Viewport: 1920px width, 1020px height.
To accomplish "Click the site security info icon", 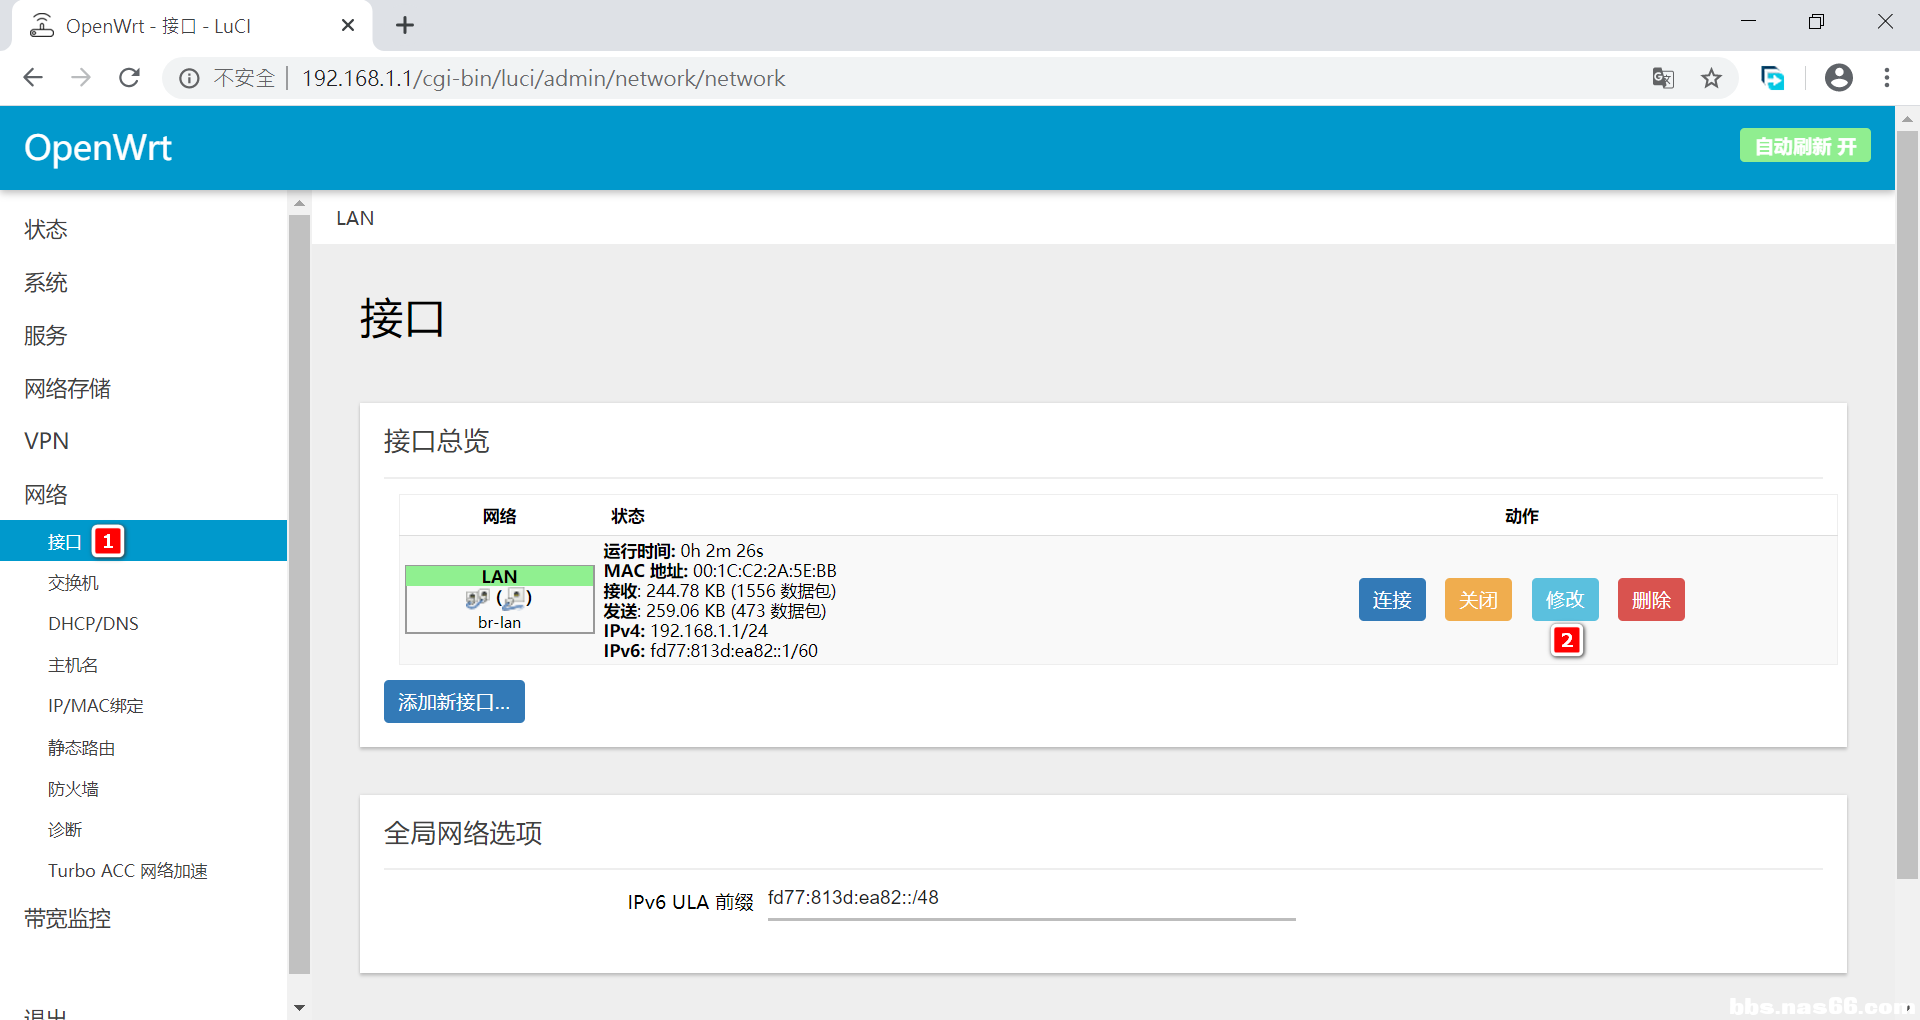I will (x=189, y=78).
